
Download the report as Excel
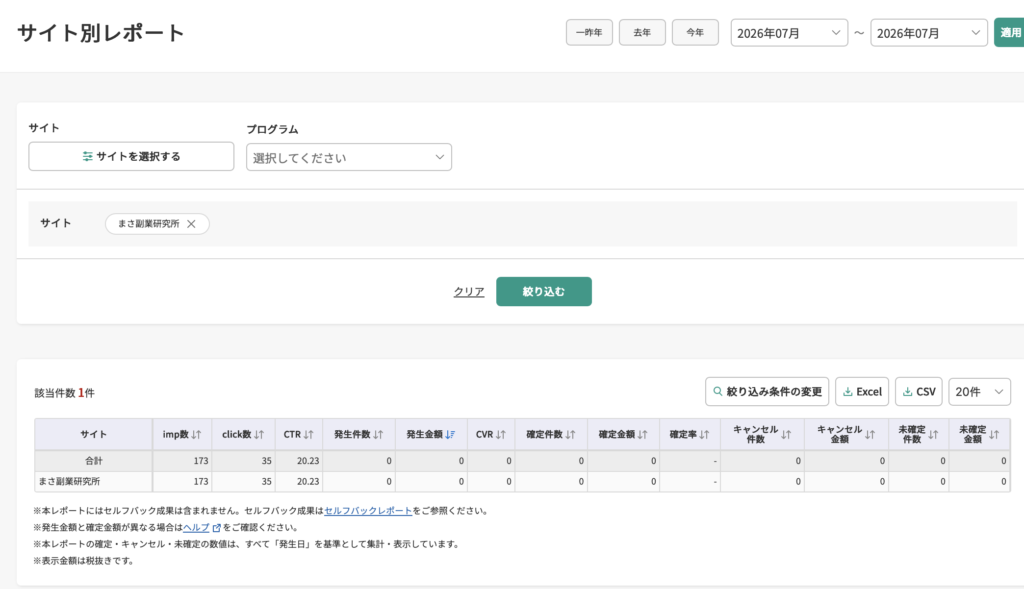(x=862, y=392)
